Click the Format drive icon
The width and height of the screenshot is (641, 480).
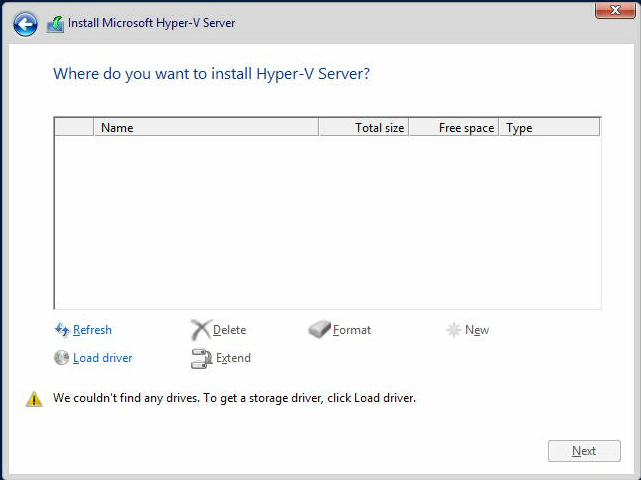click(x=319, y=330)
